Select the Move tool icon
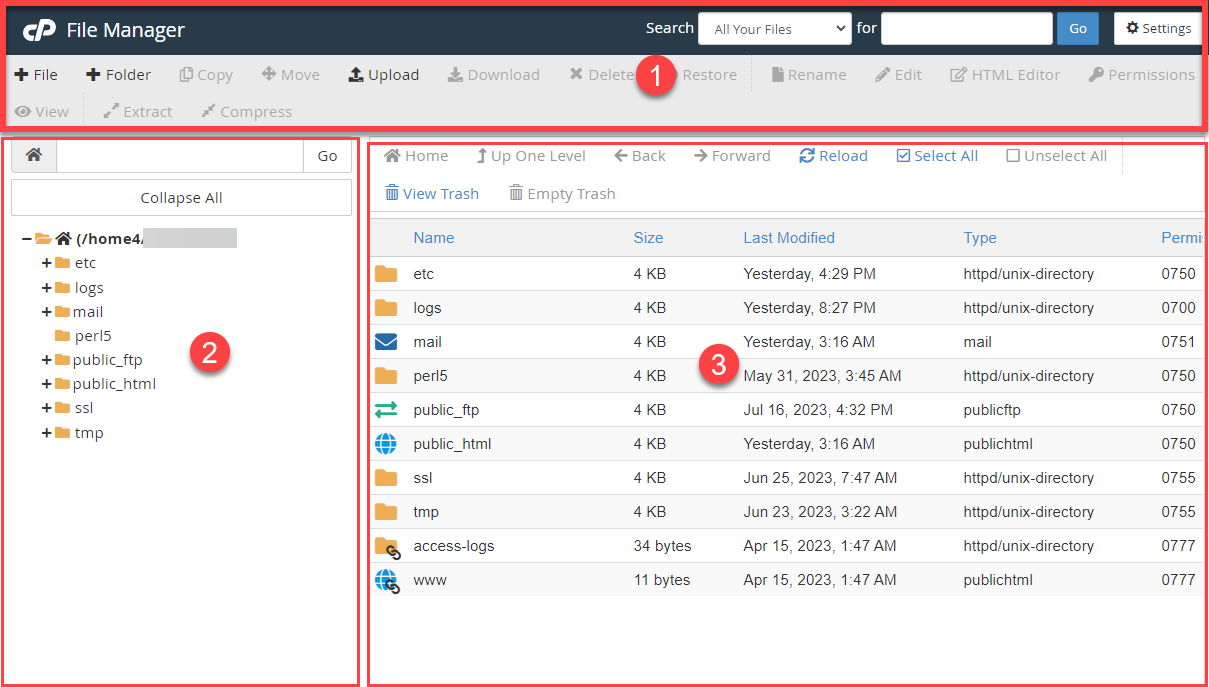Screen dimensions: 1209x687 tap(290, 74)
